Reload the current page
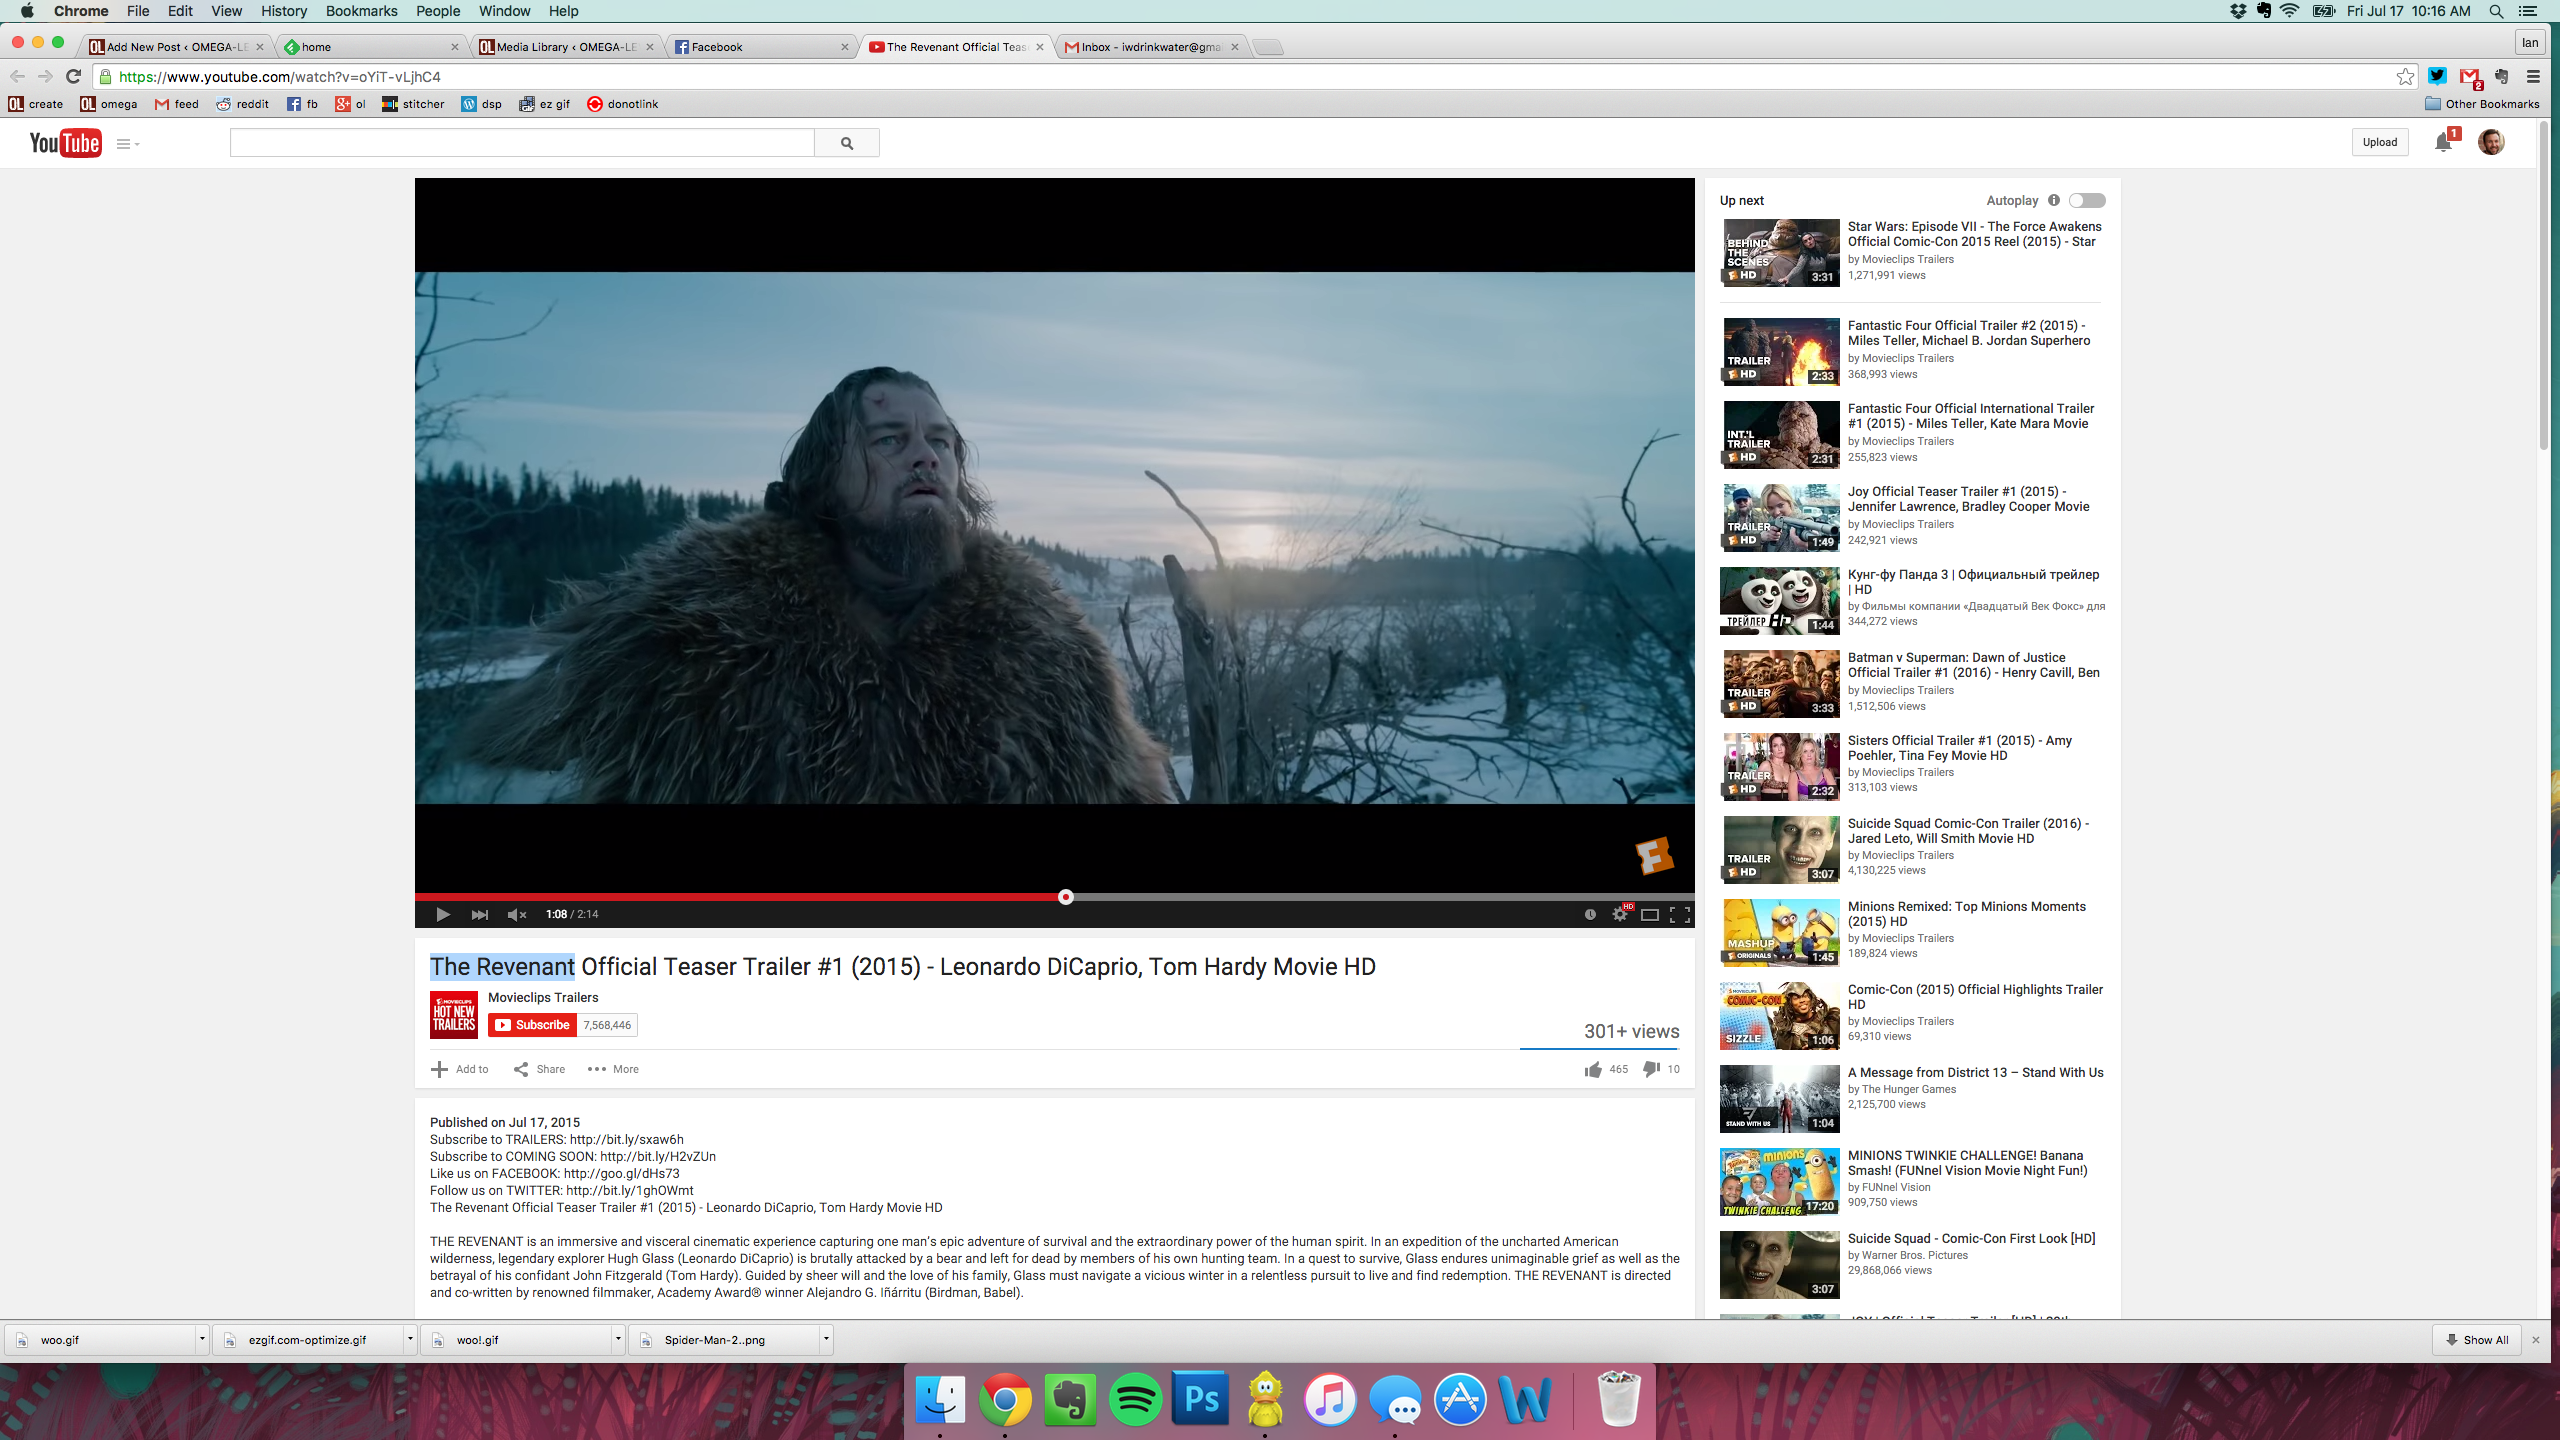 73,76
